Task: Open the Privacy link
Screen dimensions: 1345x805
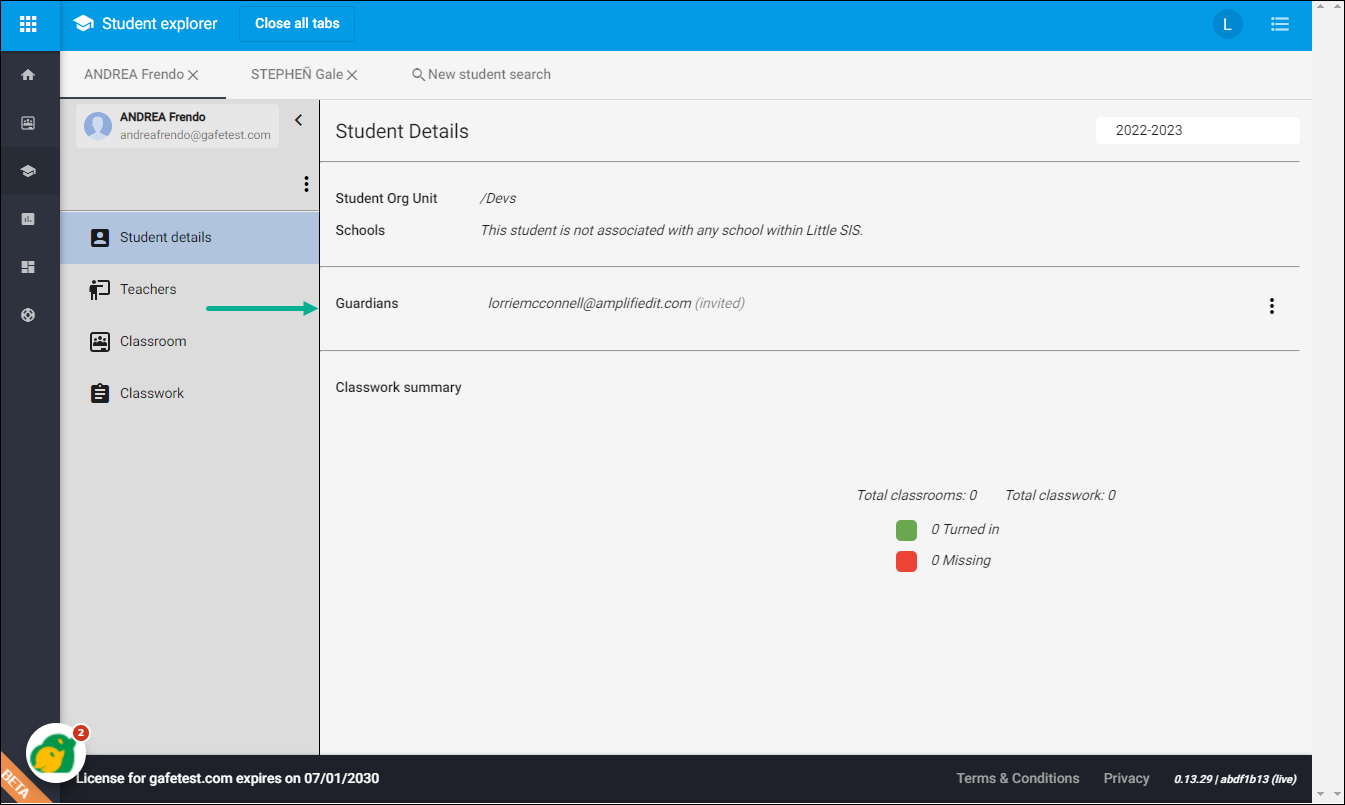Action: [1127, 778]
